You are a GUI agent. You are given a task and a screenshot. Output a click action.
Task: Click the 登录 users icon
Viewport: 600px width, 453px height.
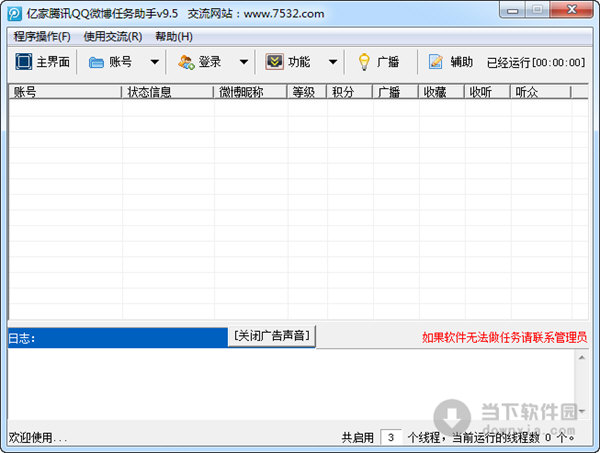pos(186,62)
